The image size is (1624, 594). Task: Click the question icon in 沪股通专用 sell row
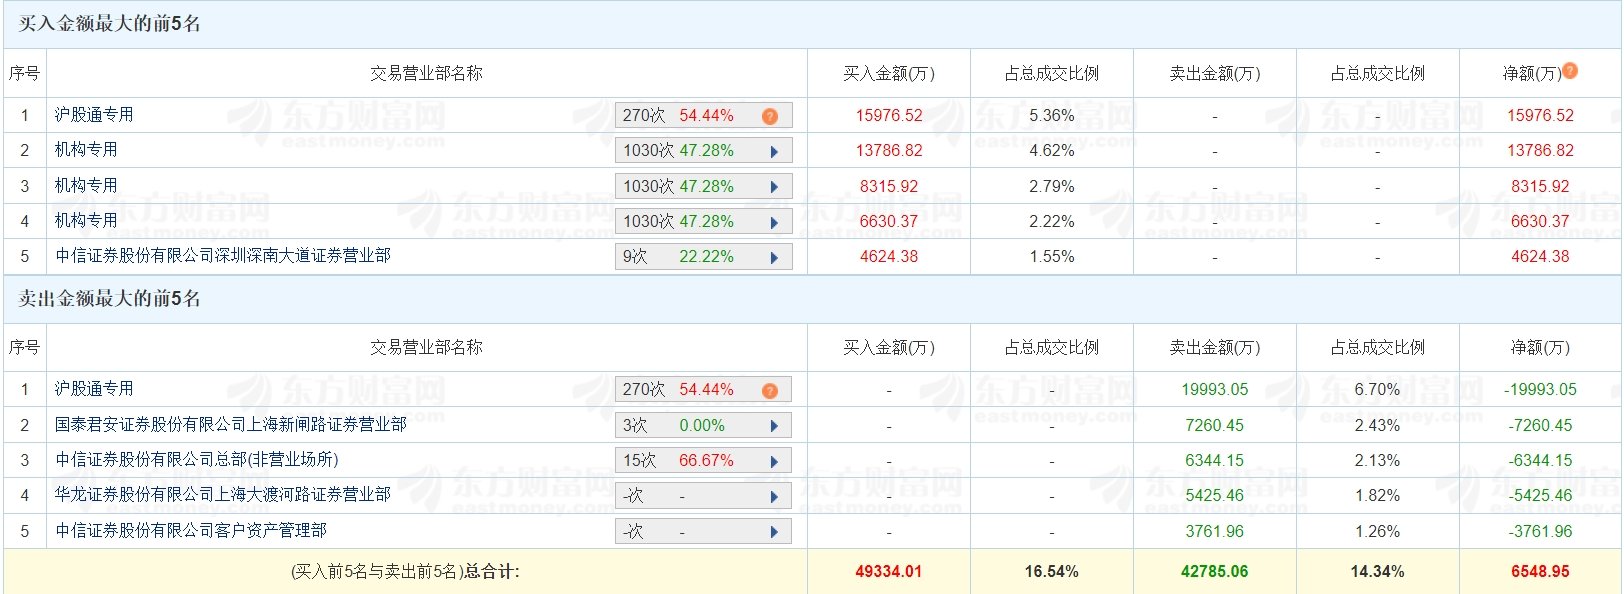click(769, 390)
